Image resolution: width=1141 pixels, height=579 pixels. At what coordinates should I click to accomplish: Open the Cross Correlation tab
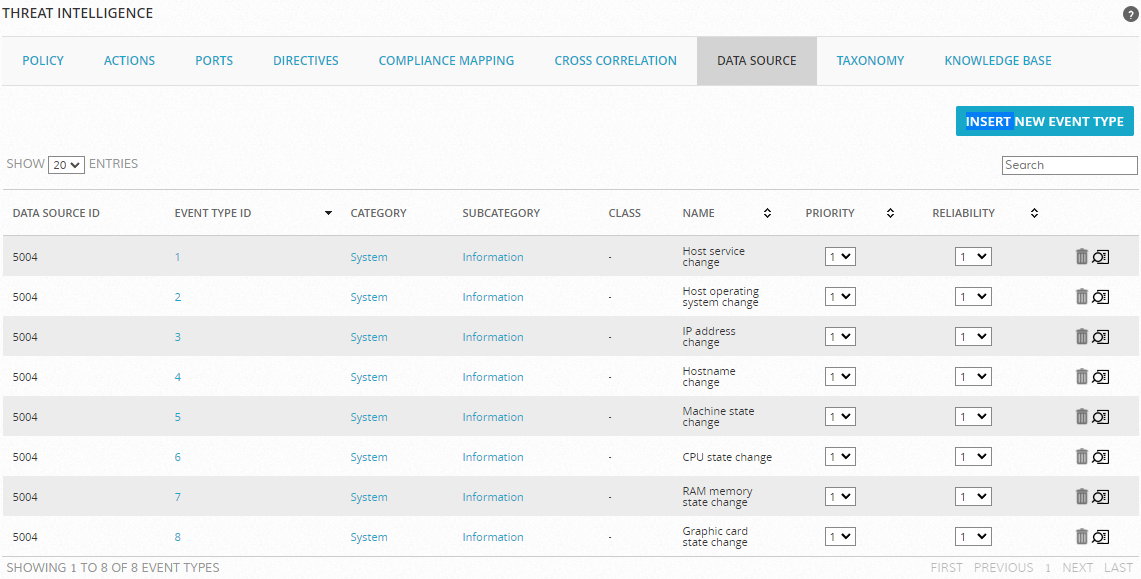(x=616, y=61)
